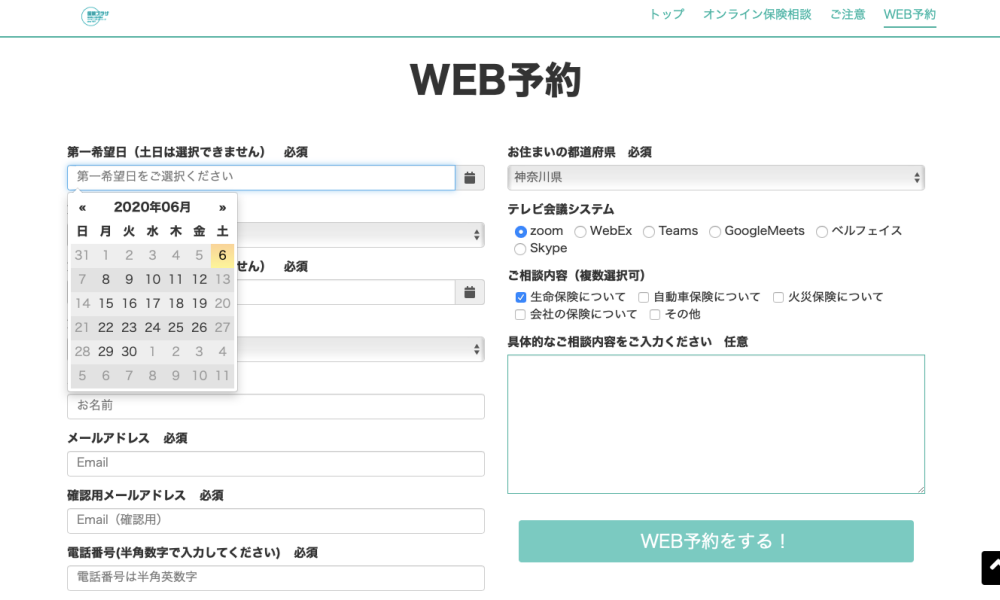This screenshot has width=1000, height=600.
Task: Choose GoogleMeets as video conference system
Action: pyautogui.click(x=715, y=232)
